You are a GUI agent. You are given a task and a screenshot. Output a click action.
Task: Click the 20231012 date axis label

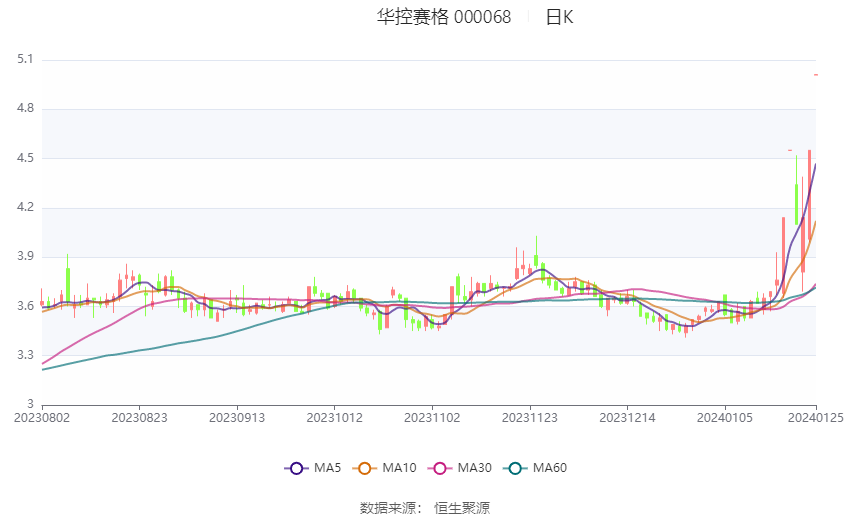(334, 418)
